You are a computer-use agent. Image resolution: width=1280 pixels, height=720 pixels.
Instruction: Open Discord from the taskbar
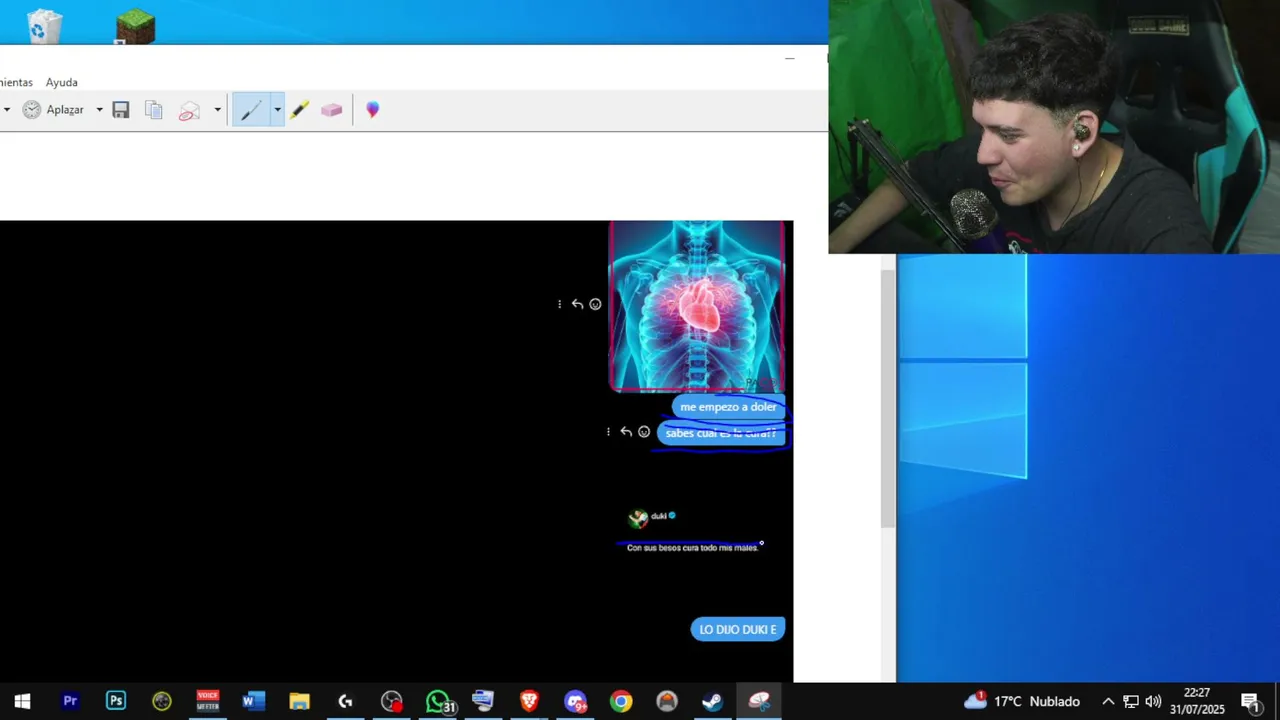575,701
